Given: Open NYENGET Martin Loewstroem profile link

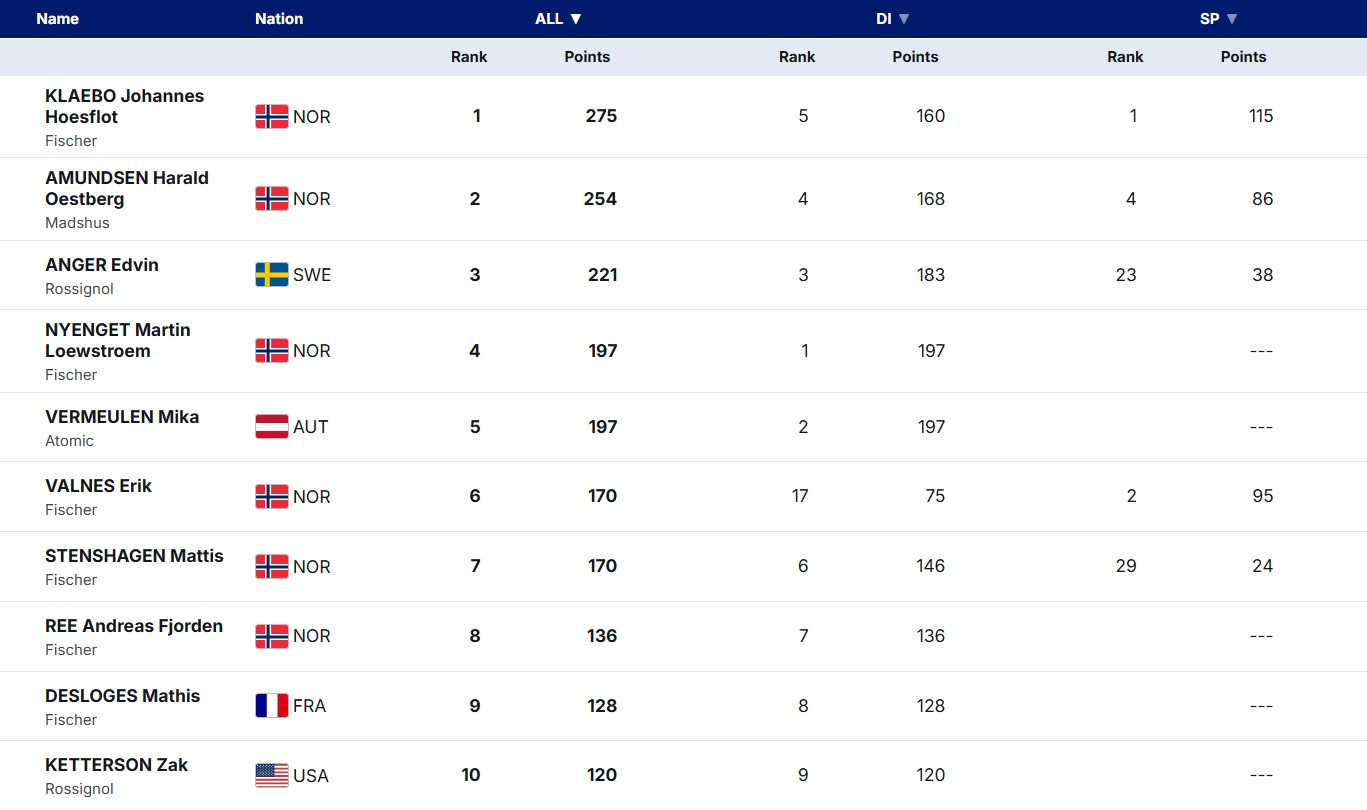Looking at the screenshot, I should pos(117,340).
